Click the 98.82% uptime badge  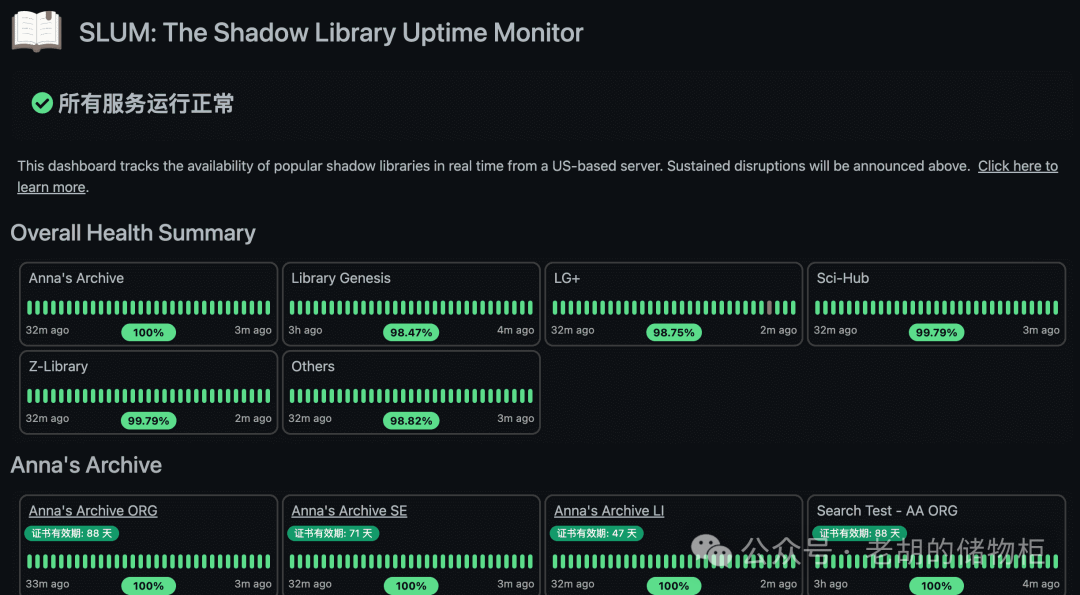pyautogui.click(x=411, y=421)
